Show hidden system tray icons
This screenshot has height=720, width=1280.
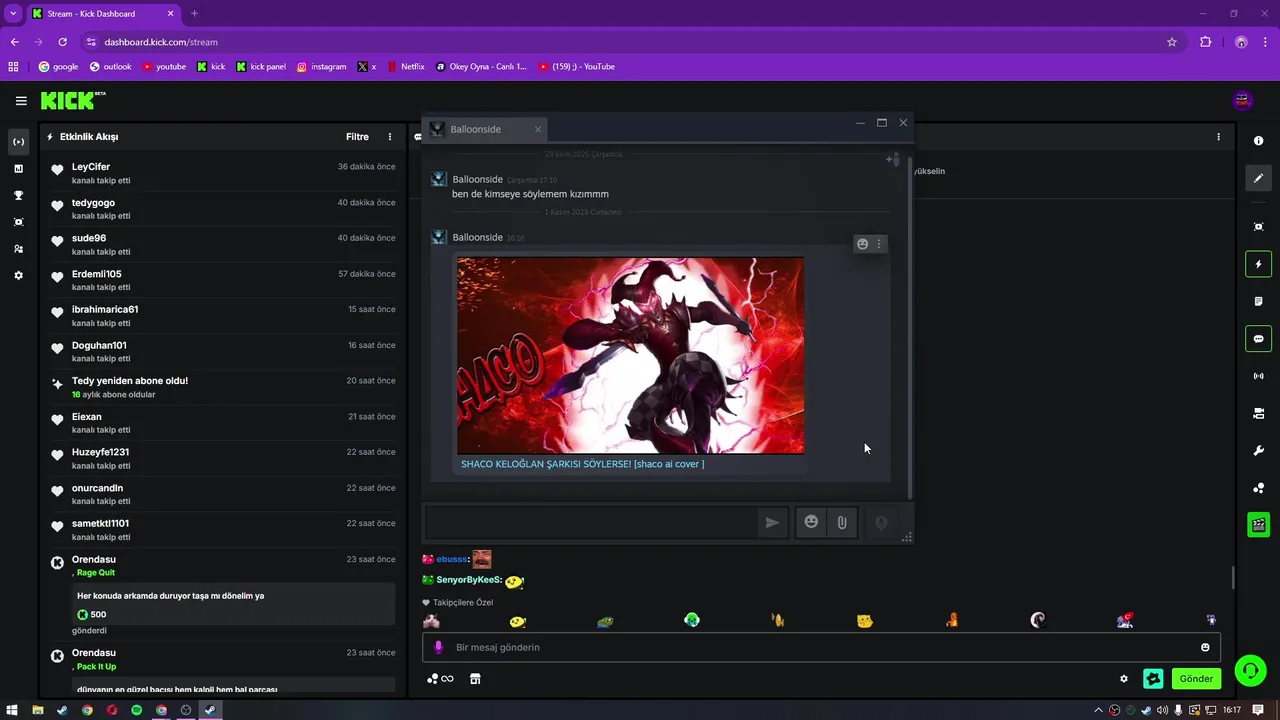coord(1099,710)
